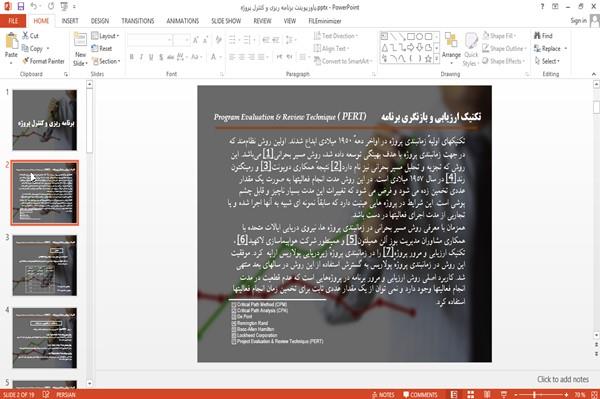Click the Replace command
Screen dimensions: 600x399
(550, 49)
